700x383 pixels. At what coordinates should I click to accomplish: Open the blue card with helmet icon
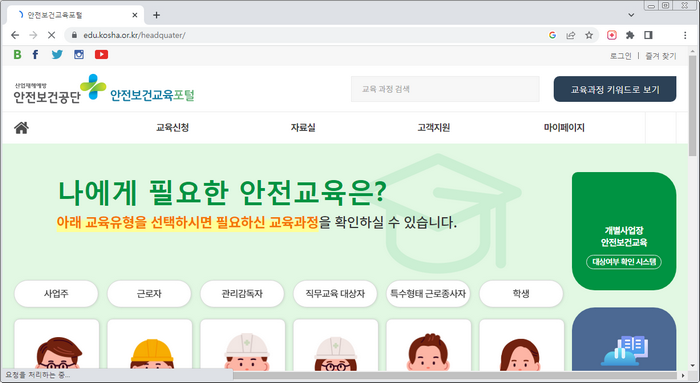click(624, 339)
